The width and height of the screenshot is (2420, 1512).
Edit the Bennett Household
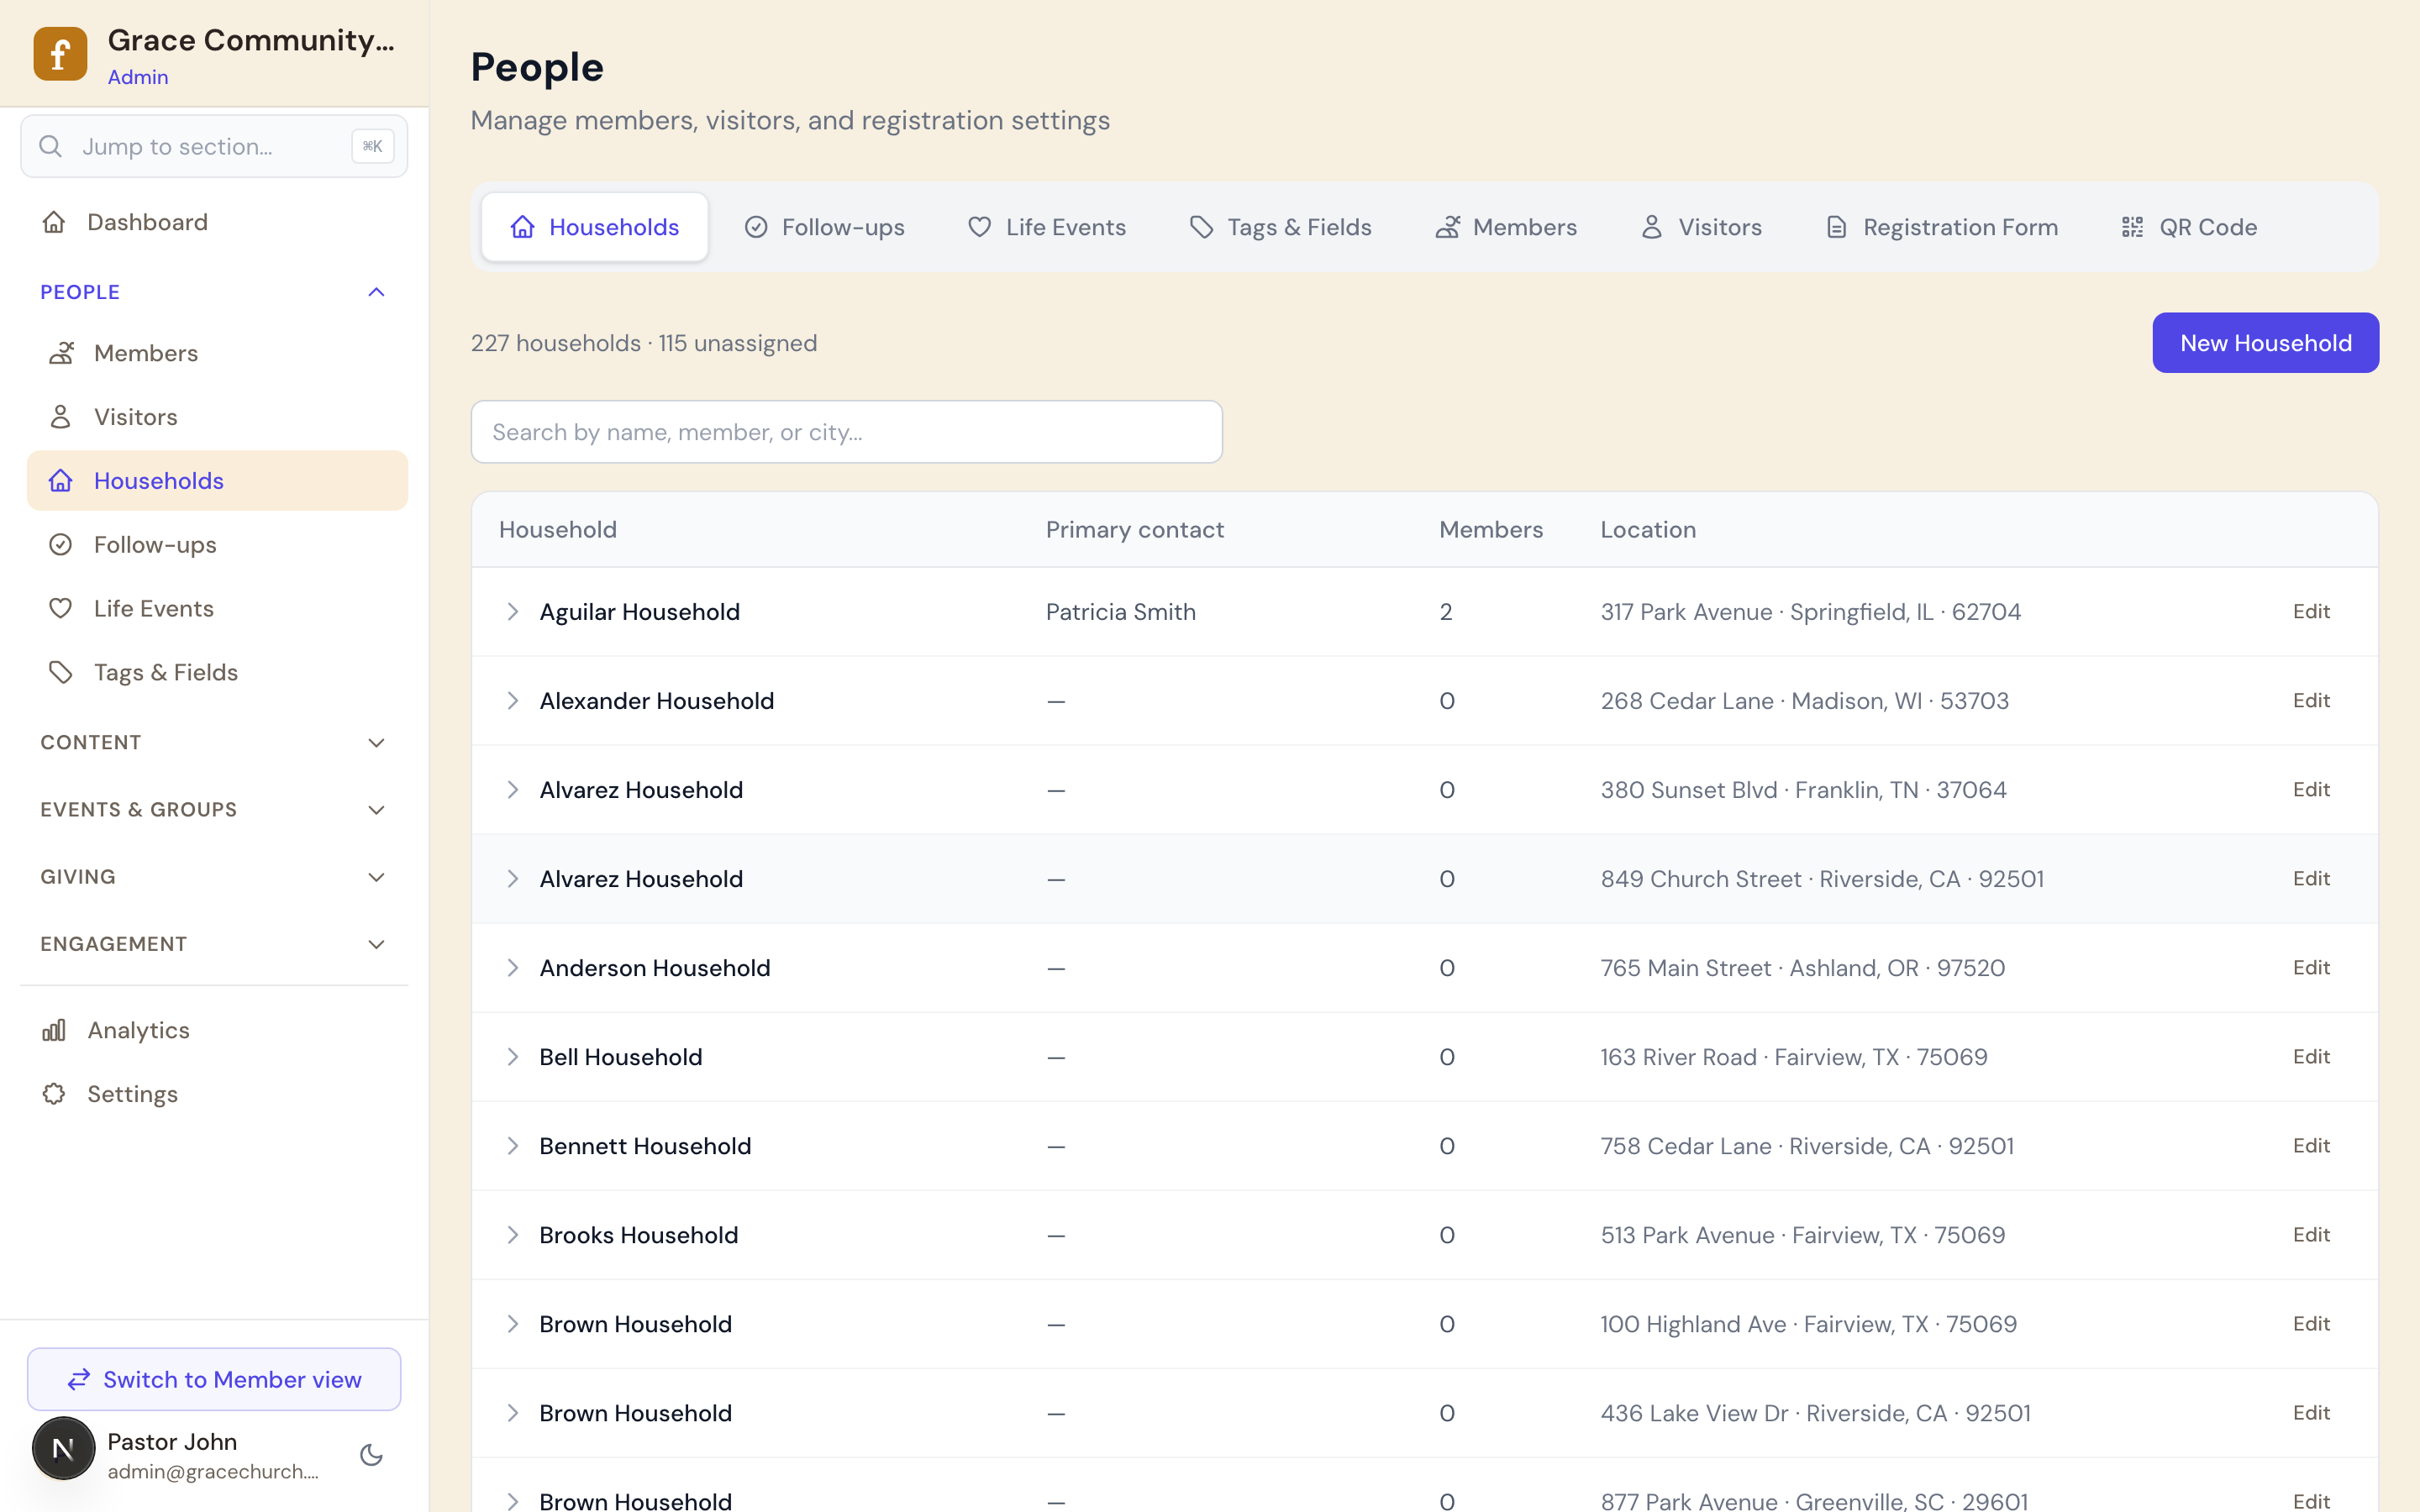pyautogui.click(x=2311, y=1146)
